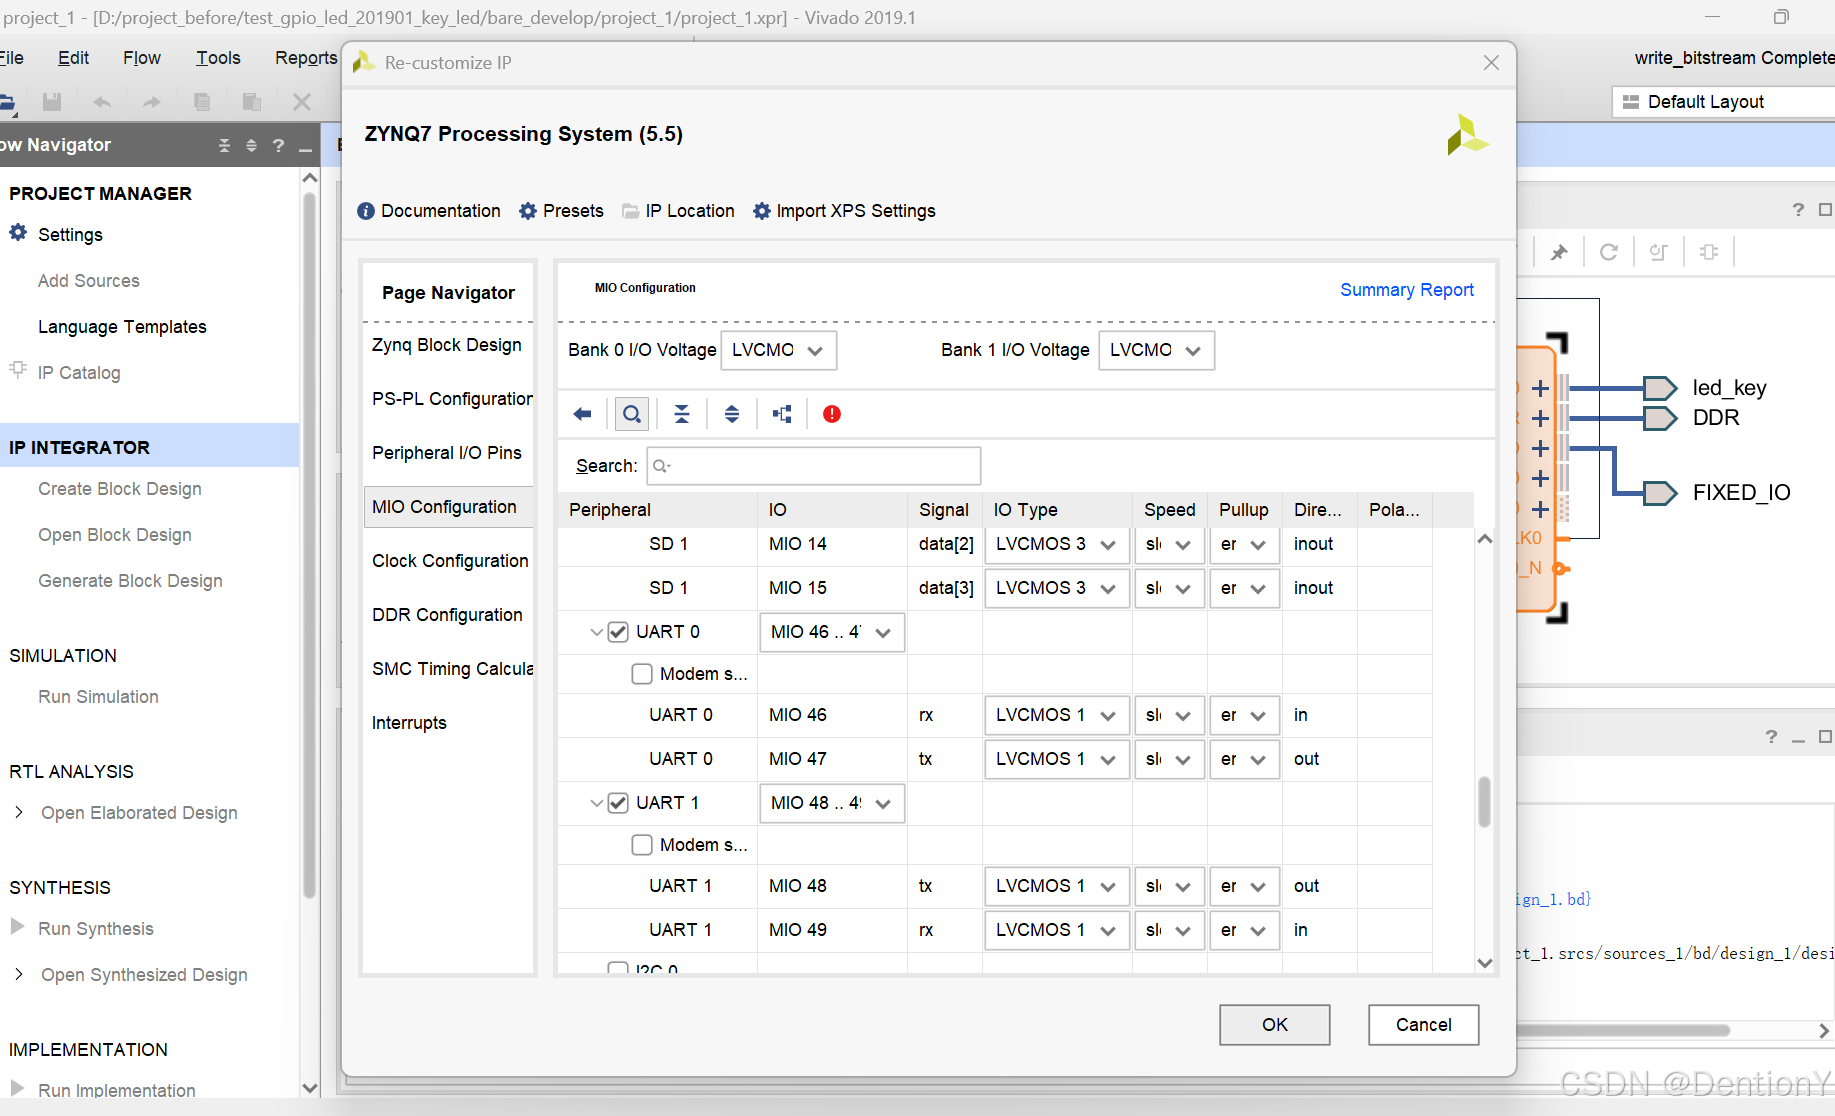Click the delete X icon in main toolbar

coord(302,101)
